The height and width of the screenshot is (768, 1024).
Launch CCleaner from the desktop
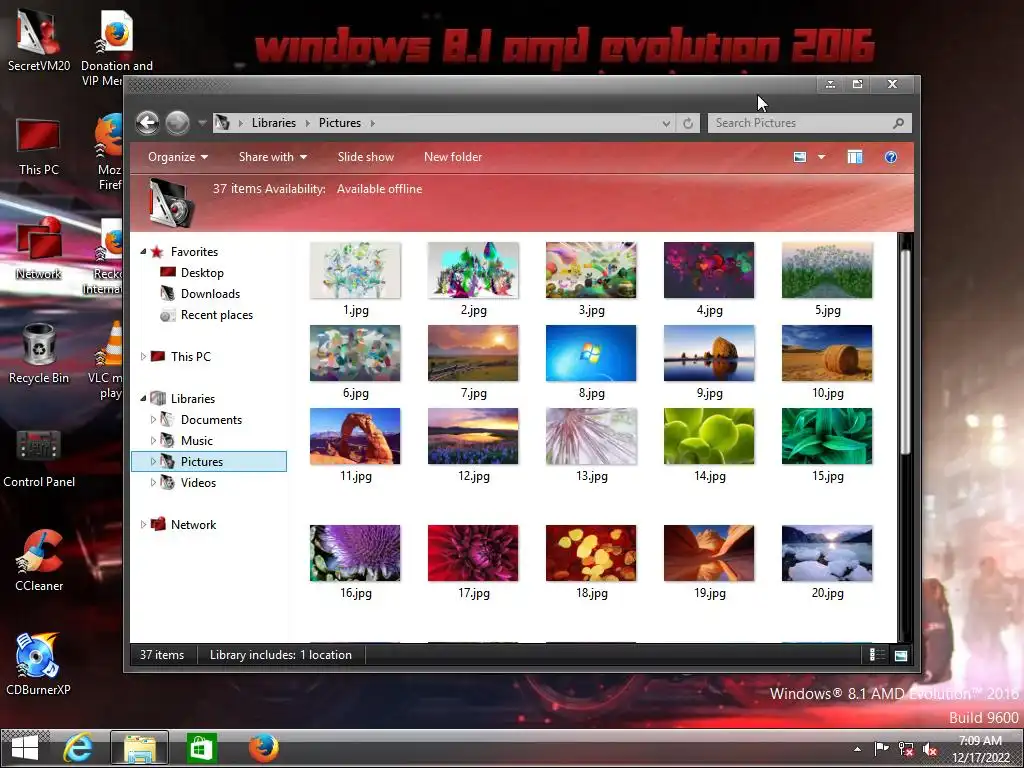coord(39,560)
